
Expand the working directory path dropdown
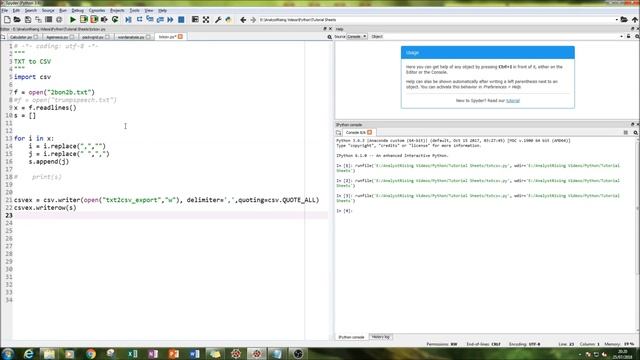(617, 20)
